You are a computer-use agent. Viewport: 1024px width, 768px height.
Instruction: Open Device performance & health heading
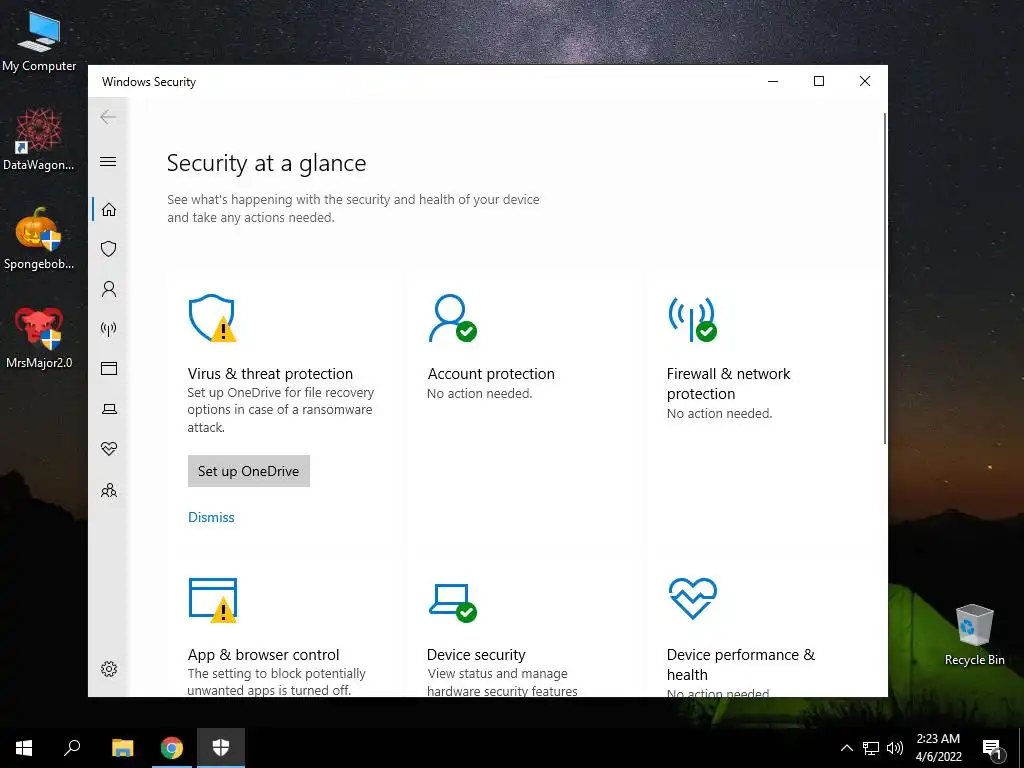coord(741,664)
